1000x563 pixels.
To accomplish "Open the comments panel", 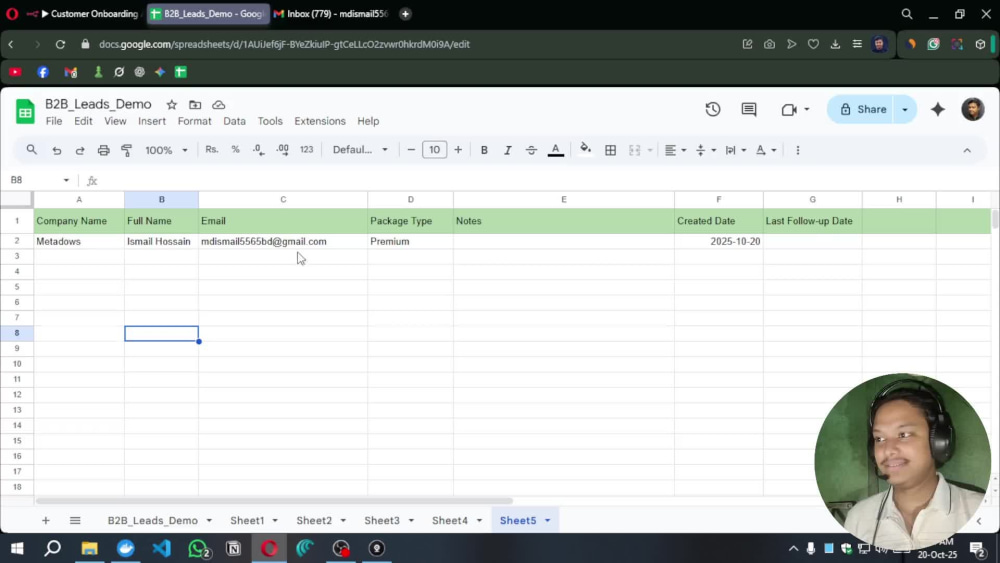I will 749,110.
